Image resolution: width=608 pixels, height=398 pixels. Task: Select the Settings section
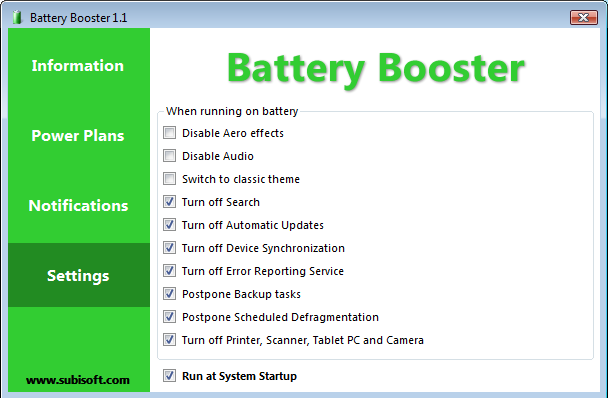click(78, 275)
